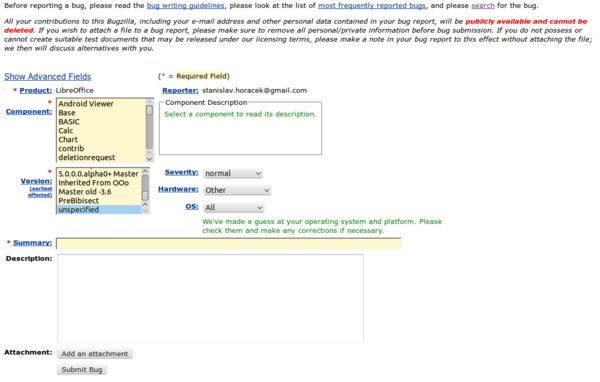The width and height of the screenshot is (600, 382).
Task: Open the bug writing guidelines link
Action: [x=186, y=6]
